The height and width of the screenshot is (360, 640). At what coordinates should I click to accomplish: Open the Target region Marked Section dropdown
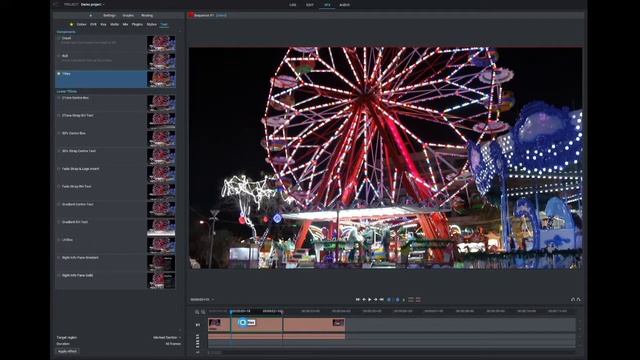pyautogui.click(x=167, y=338)
